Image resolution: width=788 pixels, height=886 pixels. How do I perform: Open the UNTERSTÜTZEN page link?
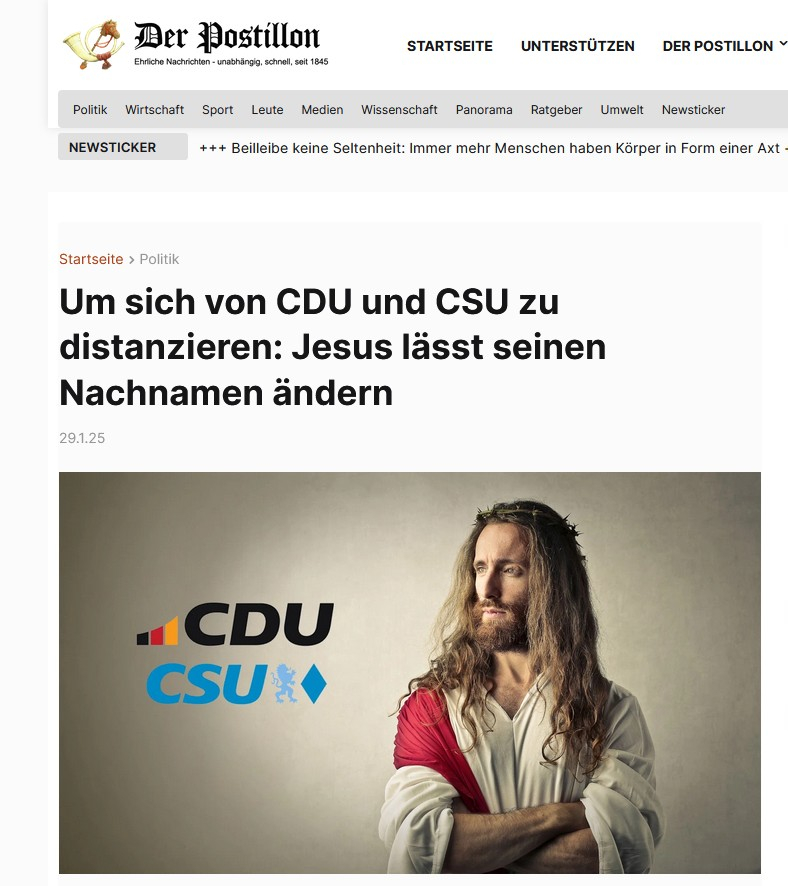[x=577, y=46]
